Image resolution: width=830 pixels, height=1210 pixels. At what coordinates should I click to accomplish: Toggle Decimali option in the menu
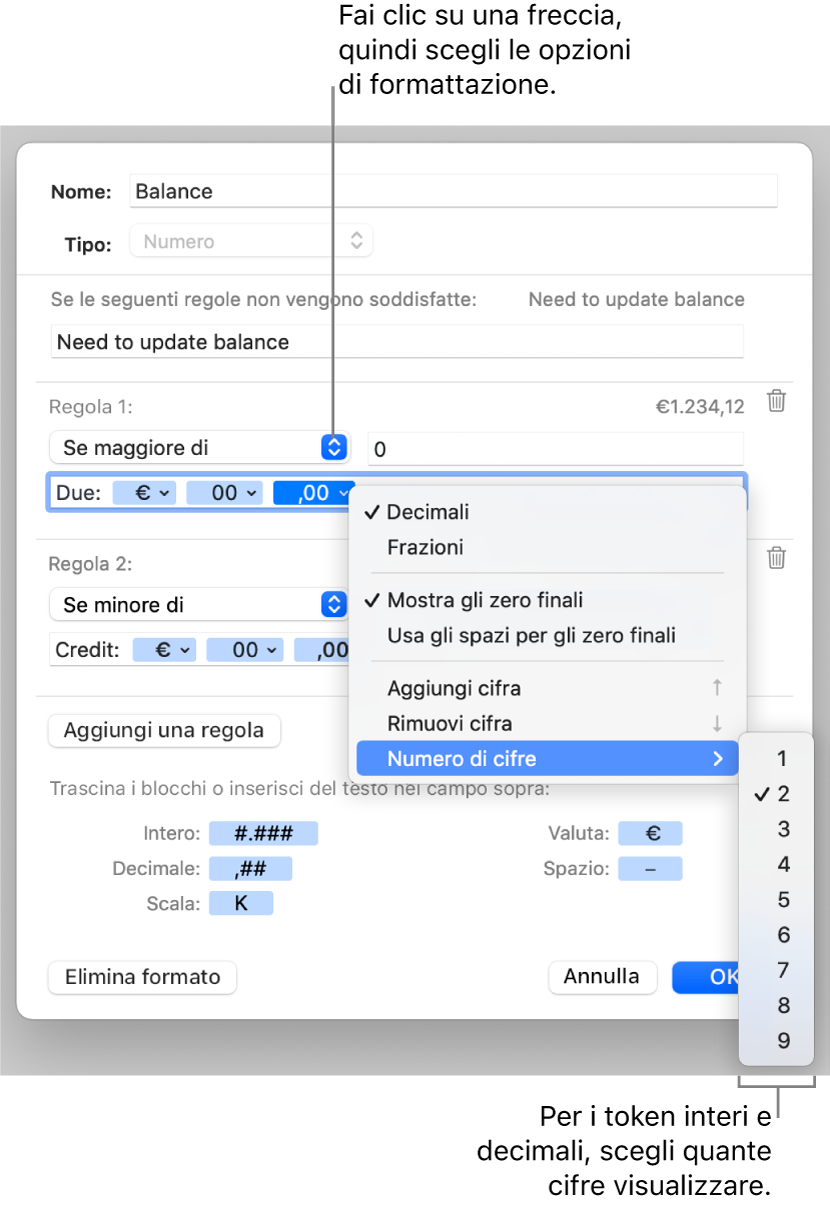428,512
